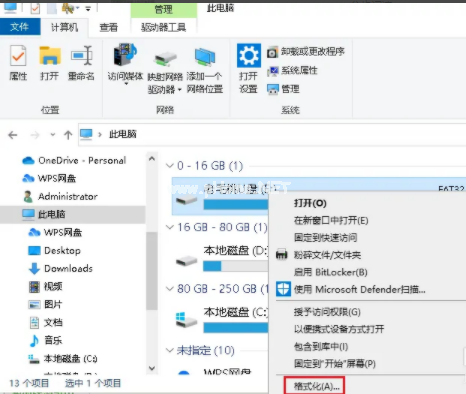Open the Drive Tools (驱动器工具) tab

coord(163,27)
